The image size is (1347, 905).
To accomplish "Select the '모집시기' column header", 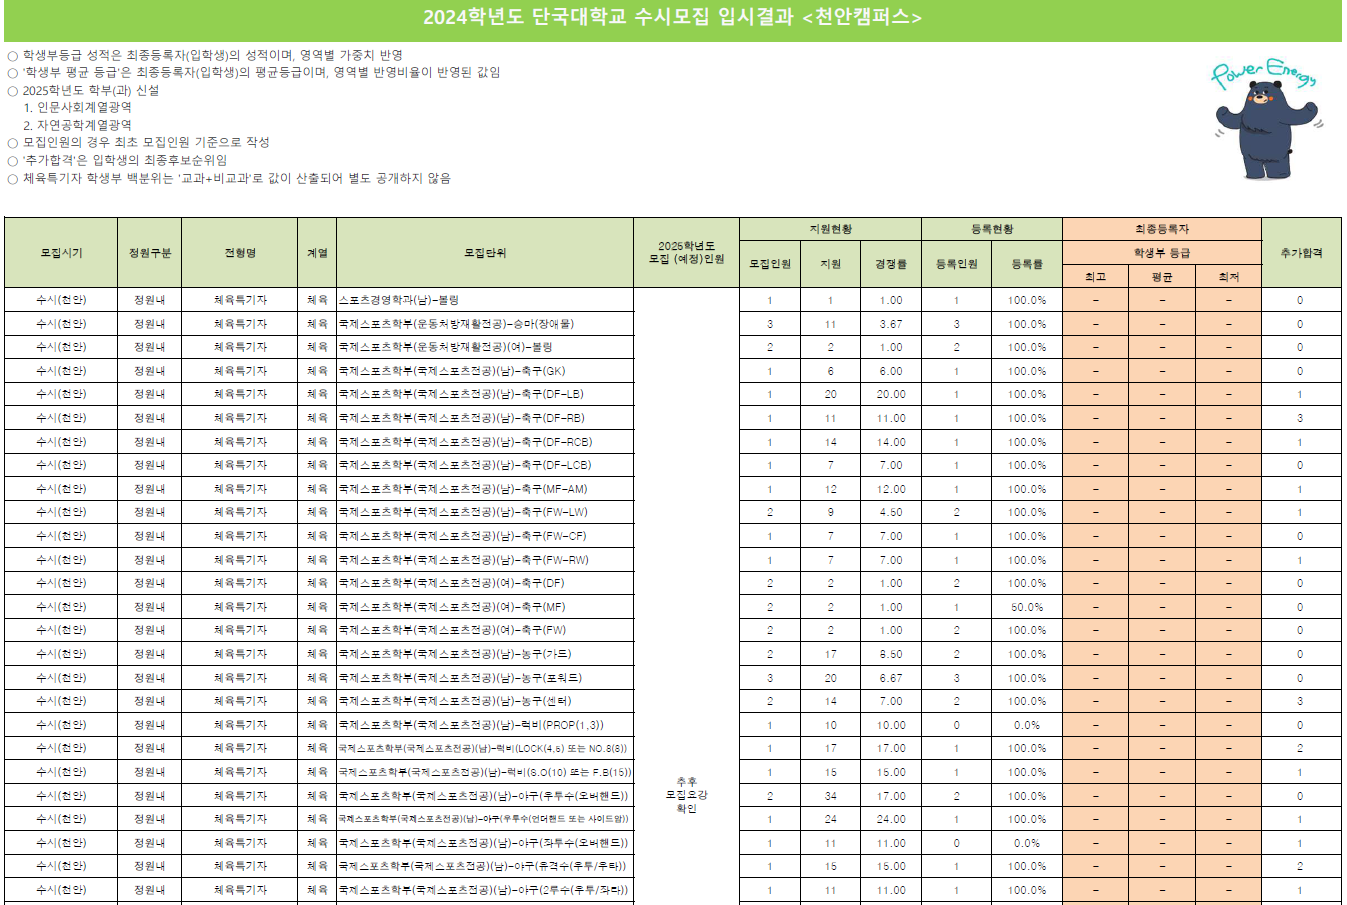I will point(62,253).
